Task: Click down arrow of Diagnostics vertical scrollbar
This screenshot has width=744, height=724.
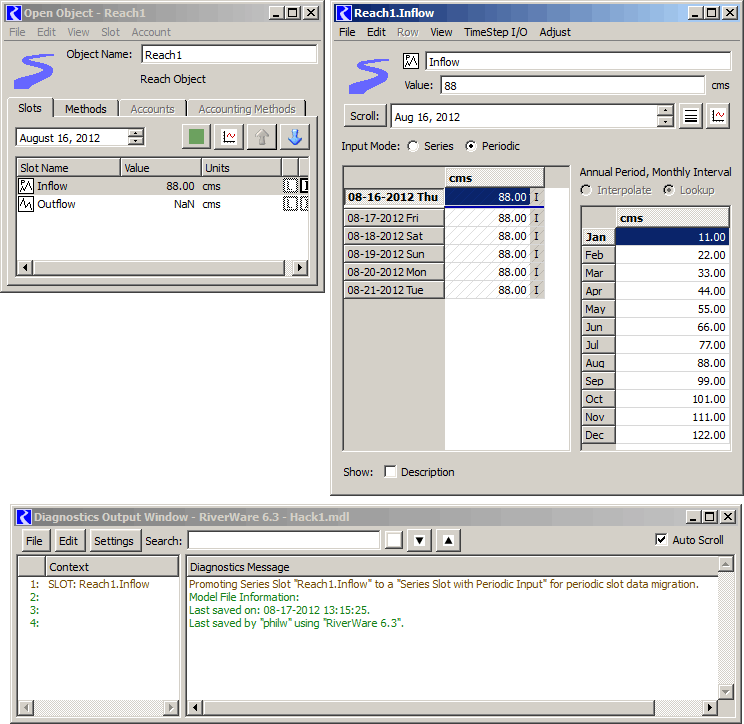Action: pyautogui.click(x=726, y=692)
